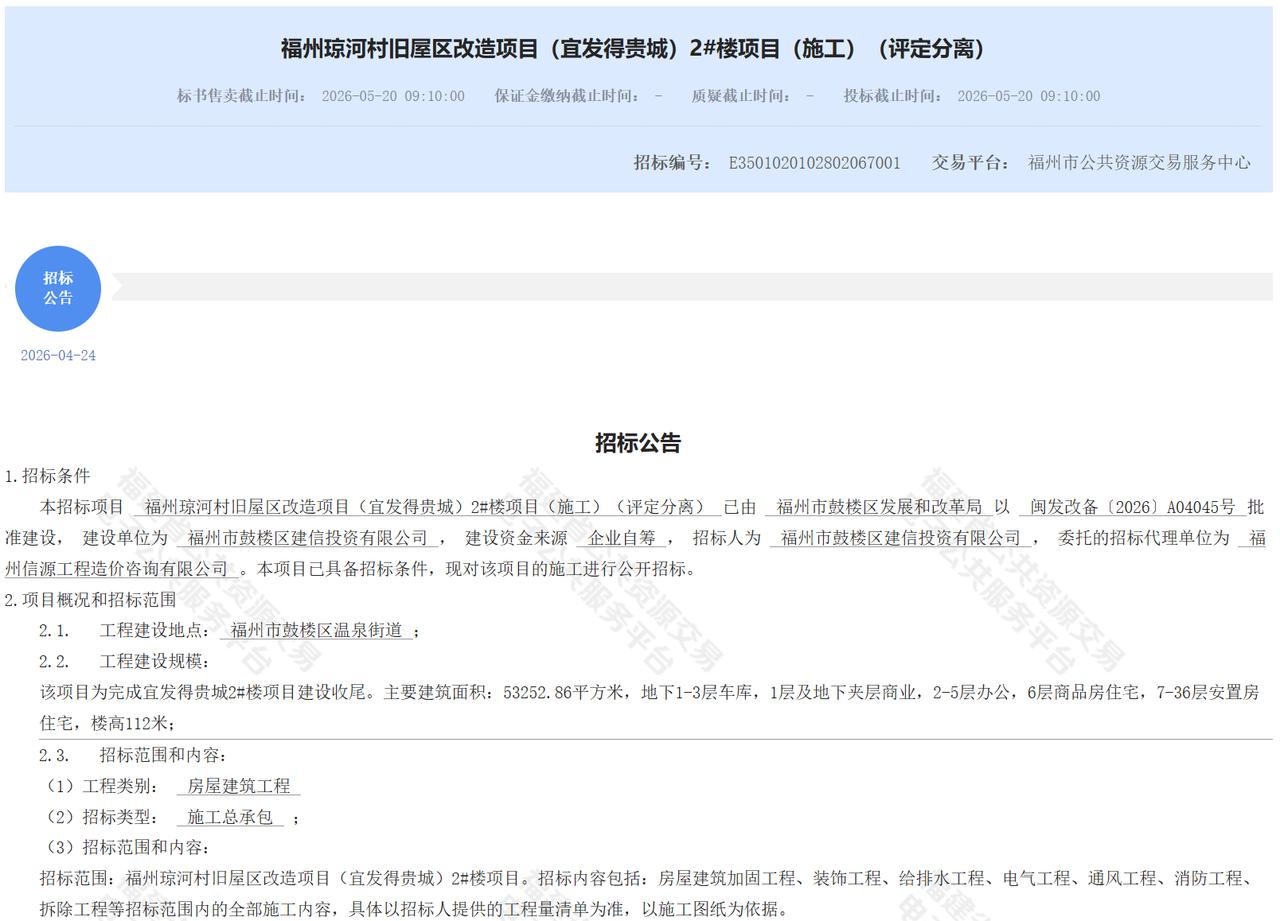Click the blue 招标公告 circle step marker
This screenshot has height=921, width=1280.
(58, 288)
